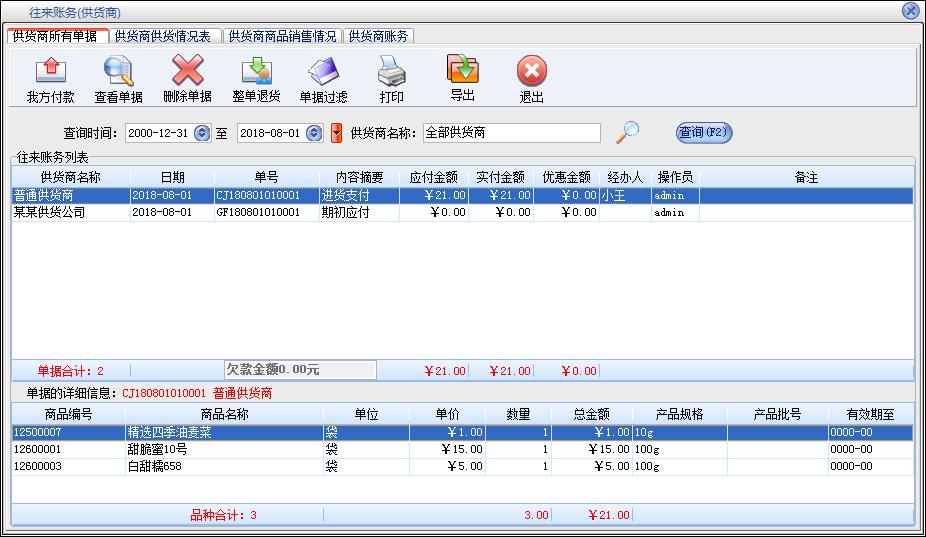Image resolution: width=926 pixels, height=537 pixels.
Task: Click the 整单退货 return icon
Action: pyautogui.click(x=256, y=72)
